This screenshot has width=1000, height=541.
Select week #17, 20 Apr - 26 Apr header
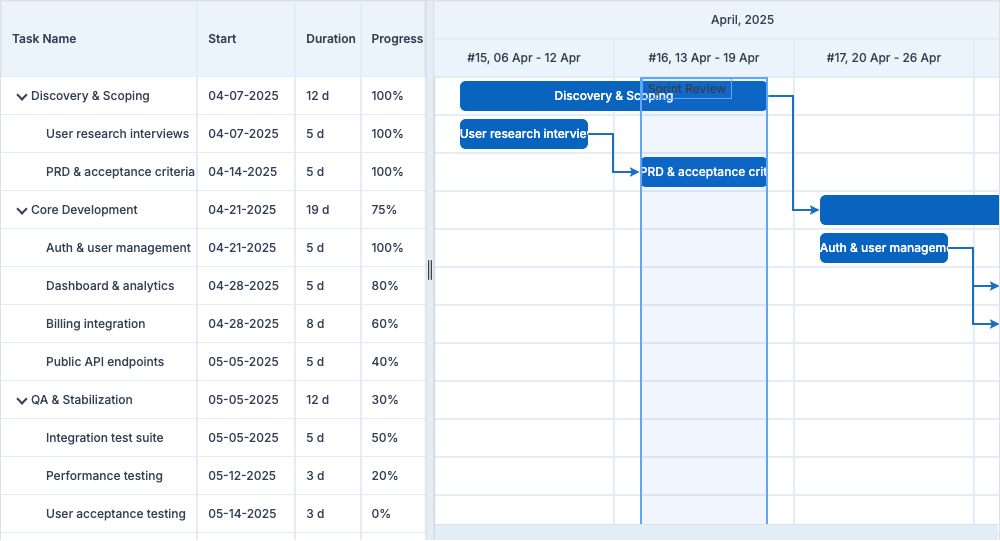(883, 58)
